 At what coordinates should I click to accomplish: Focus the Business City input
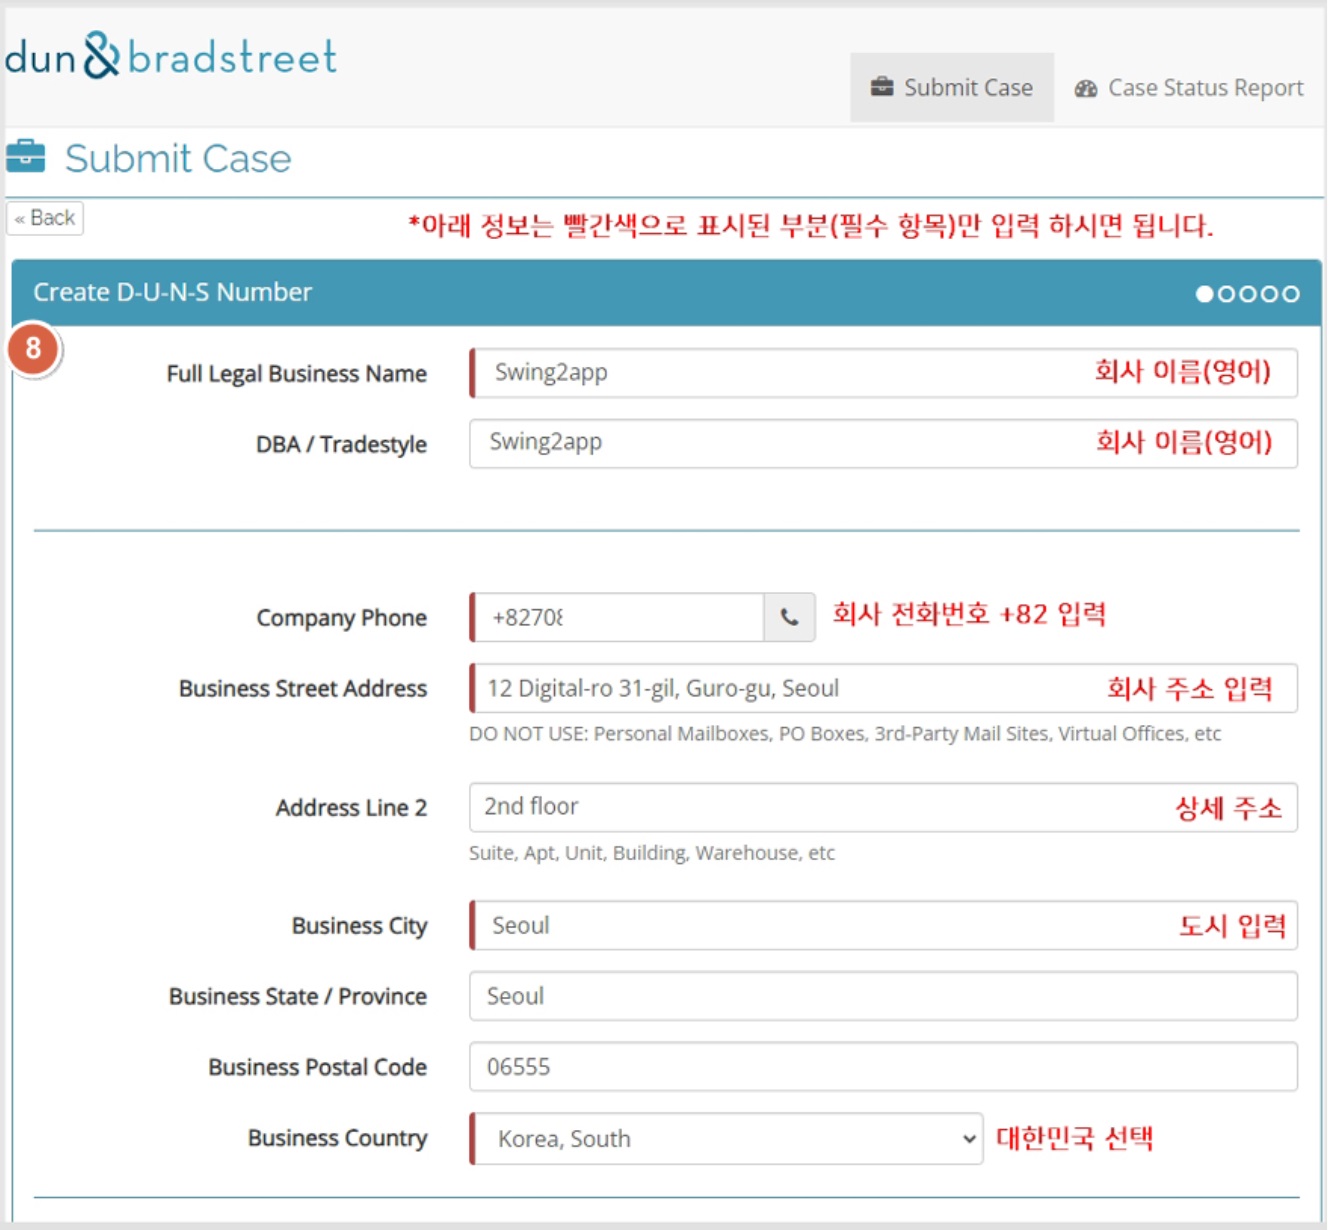coord(884,926)
